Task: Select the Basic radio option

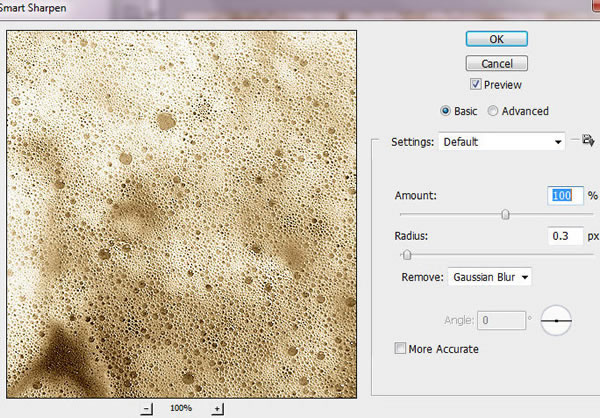Action: click(x=445, y=111)
